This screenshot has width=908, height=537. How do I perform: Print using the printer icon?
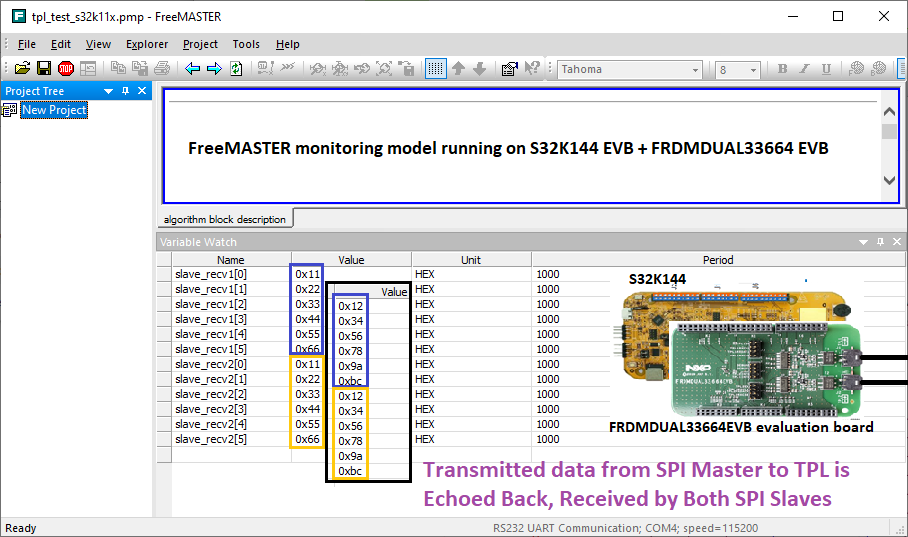162,68
